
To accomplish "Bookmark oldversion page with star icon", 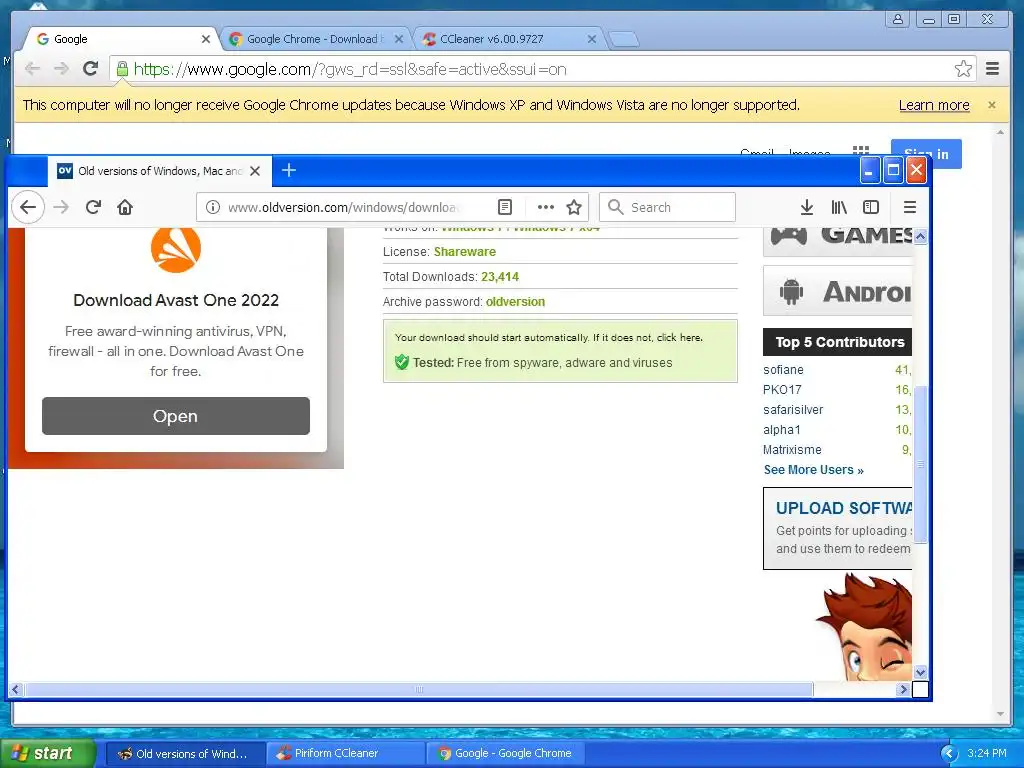I will click(574, 207).
